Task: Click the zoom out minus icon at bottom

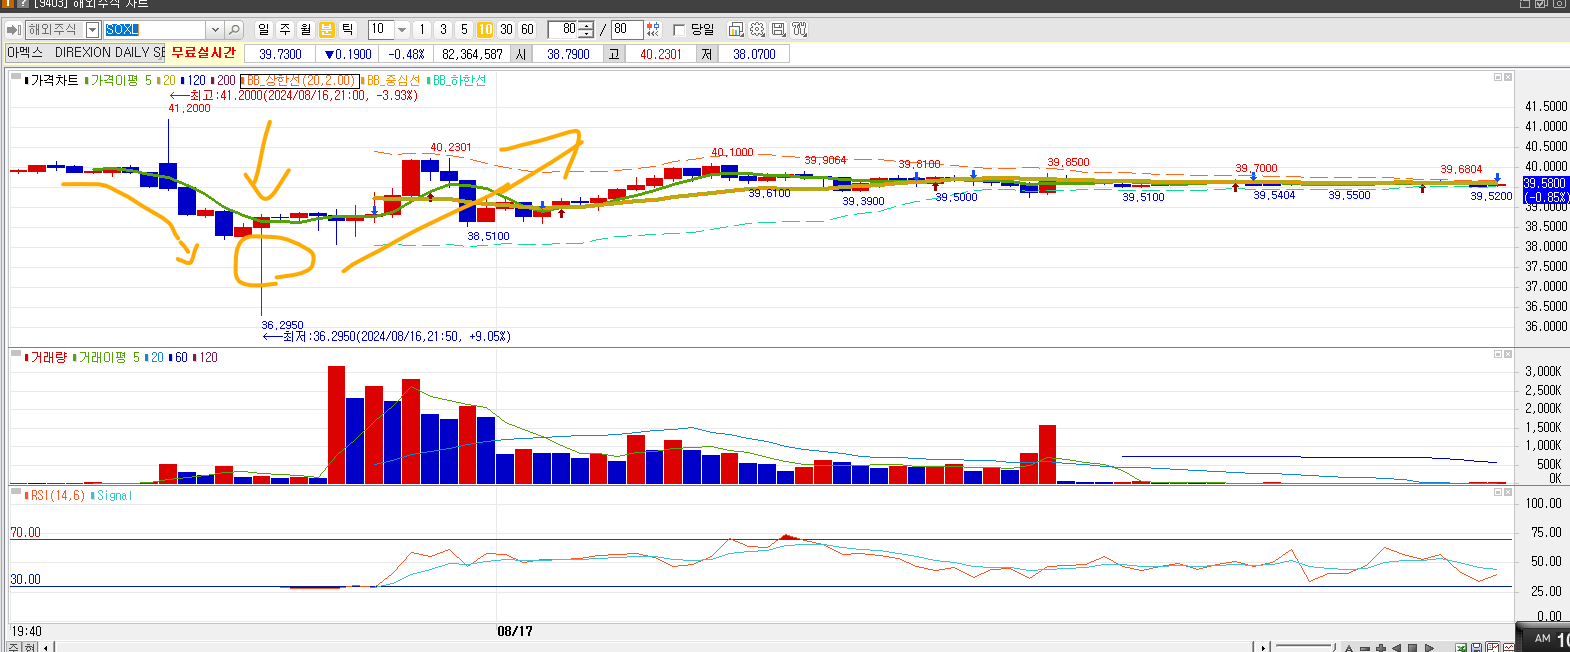Action: [1365, 647]
